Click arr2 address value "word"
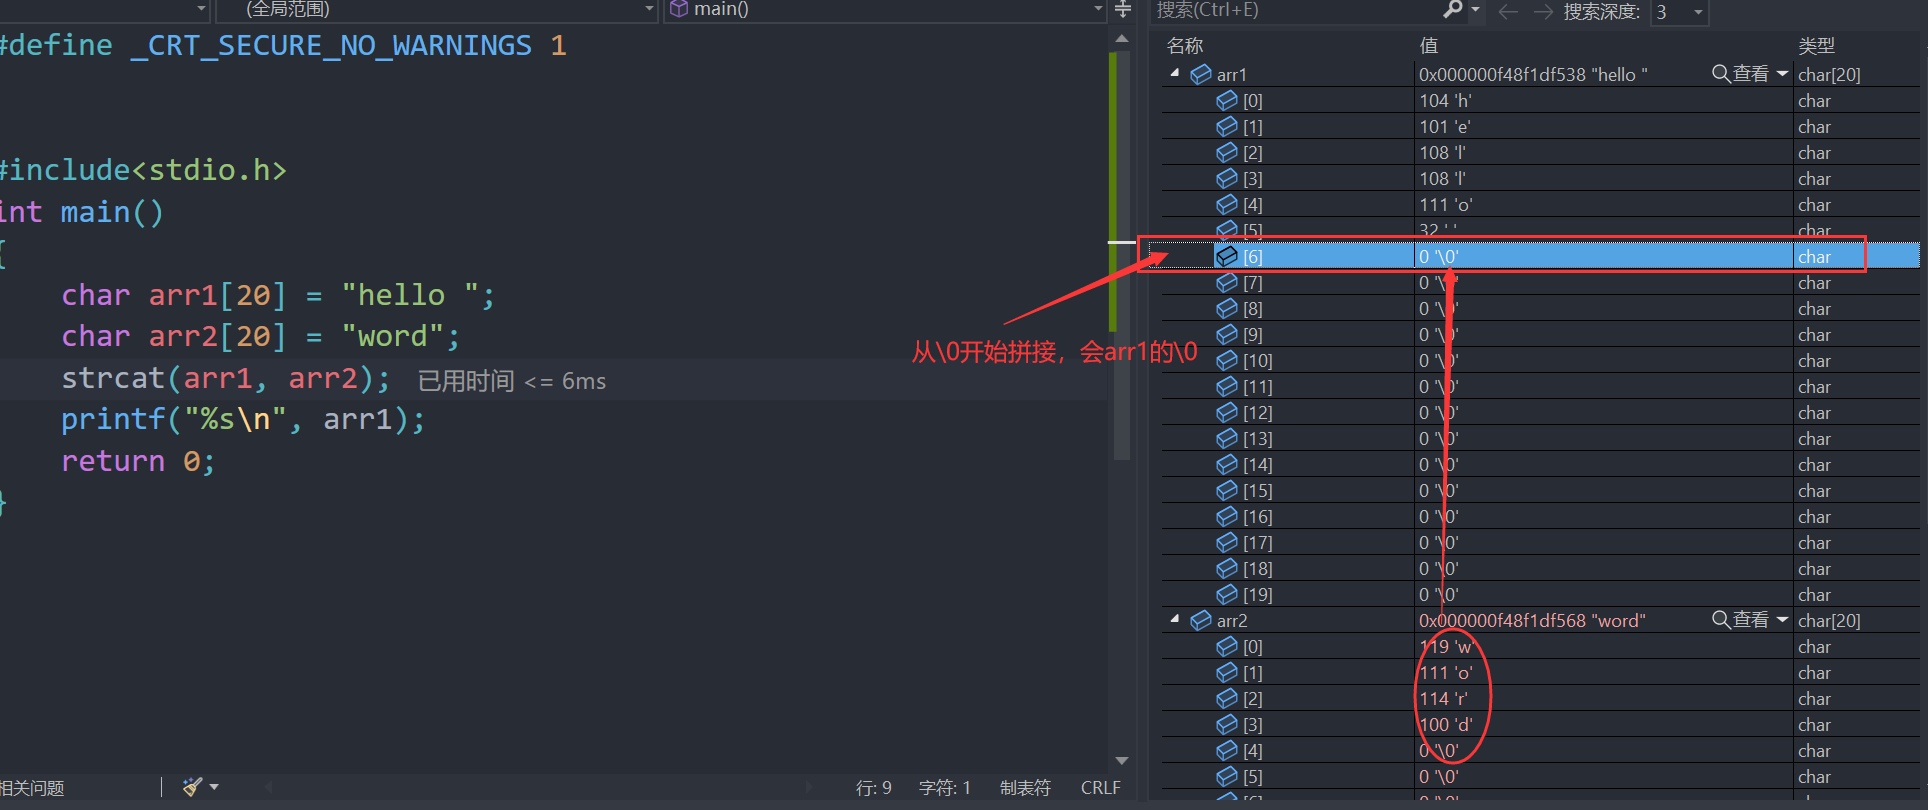Viewport: 1928px width, 810px height. point(1532,620)
